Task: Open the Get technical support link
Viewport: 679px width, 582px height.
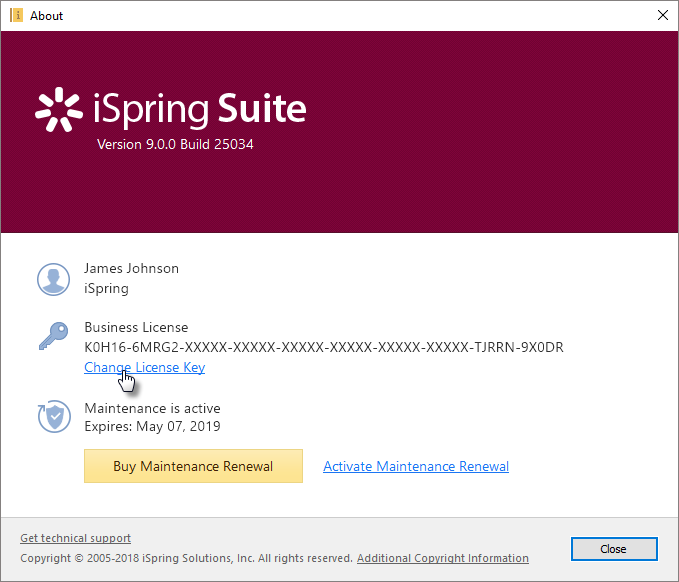Action: [75, 538]
